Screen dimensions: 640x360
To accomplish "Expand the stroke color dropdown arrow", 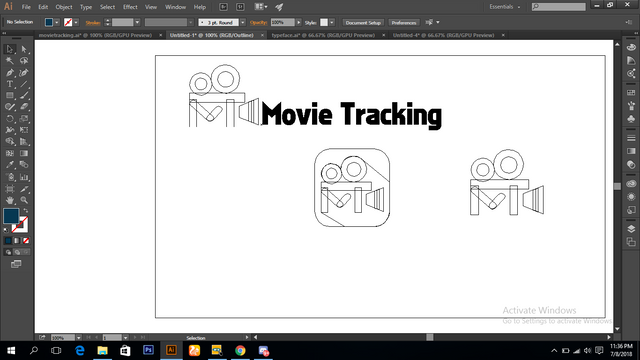I will click(x=76, y=22).
